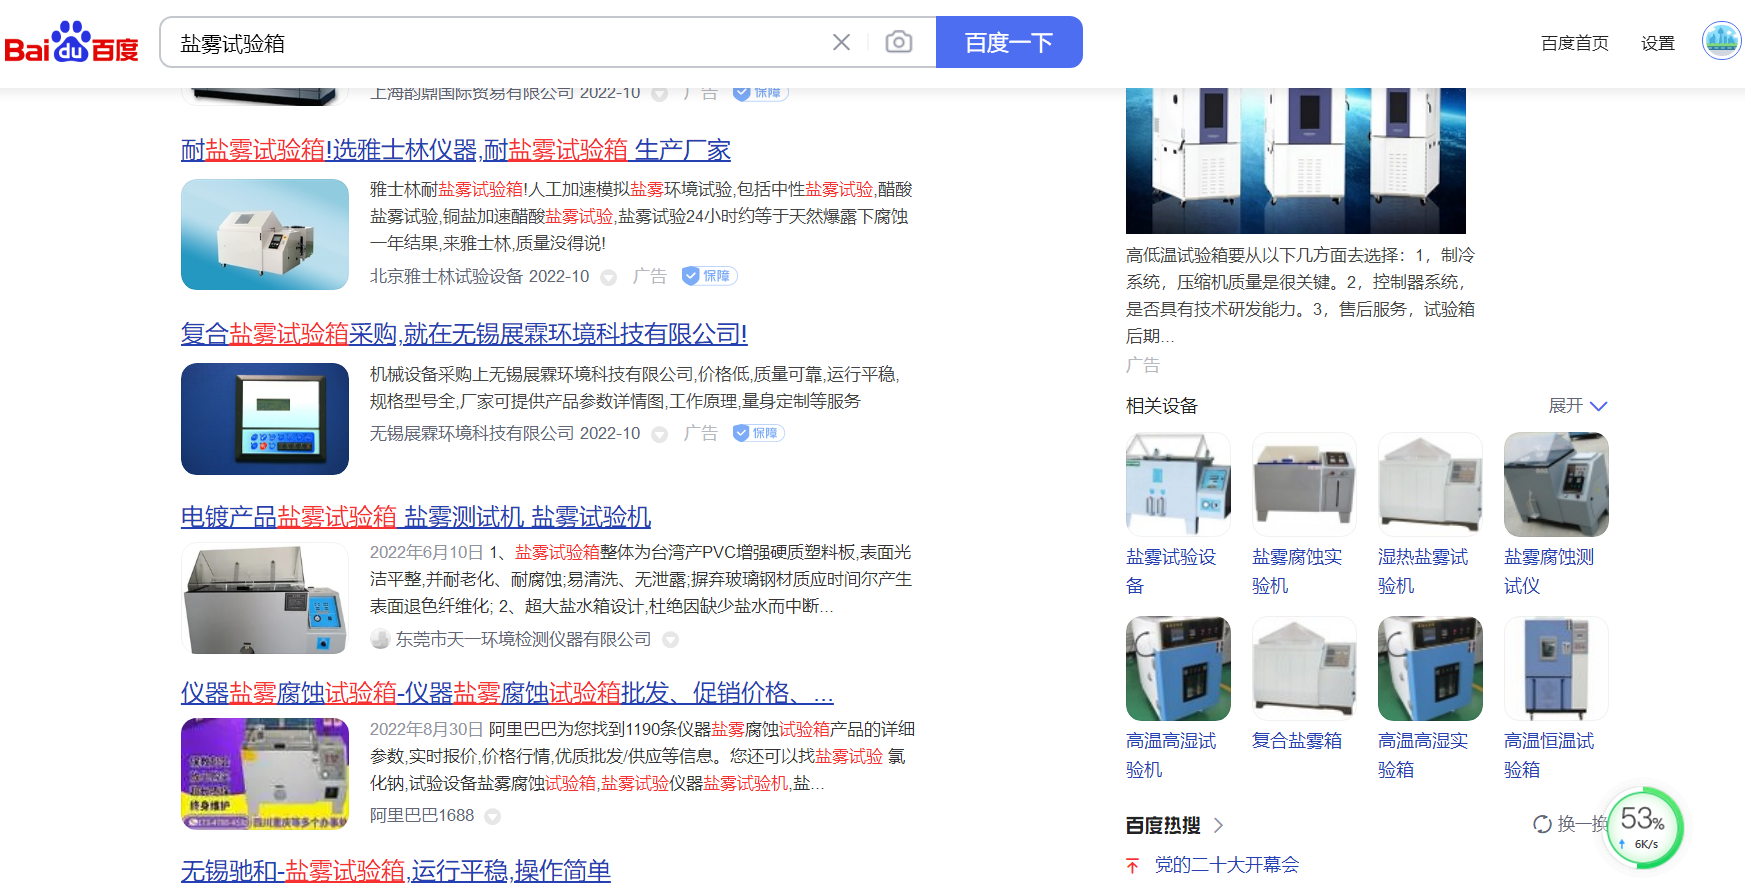Open 电镀产品盐雾试验箱 result title

(x=416, y=517)
